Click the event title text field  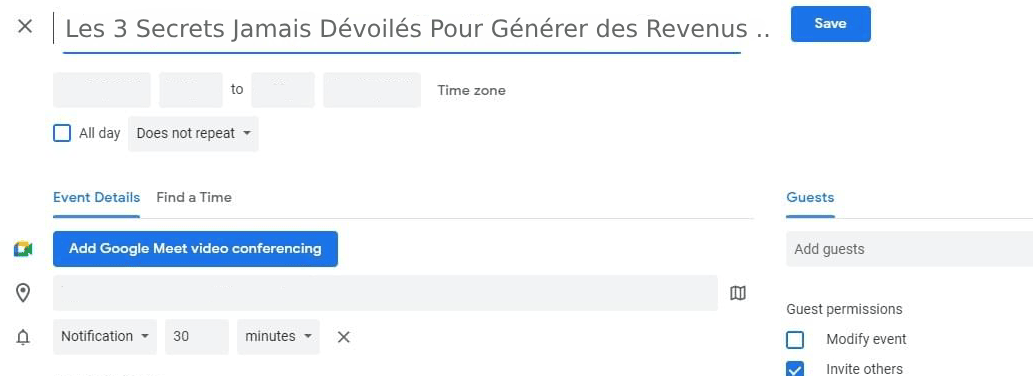click(402, 30)
